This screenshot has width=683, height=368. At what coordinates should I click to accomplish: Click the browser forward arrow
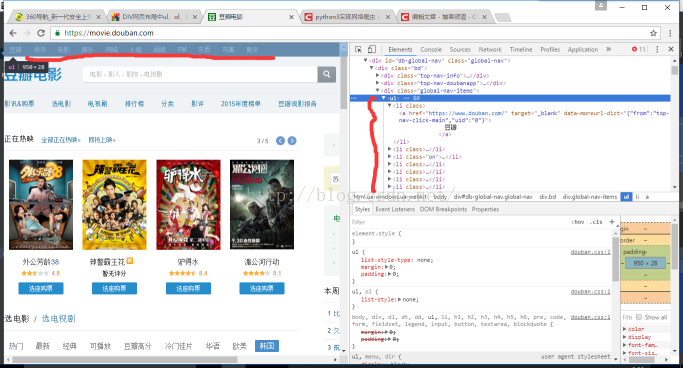27,33
